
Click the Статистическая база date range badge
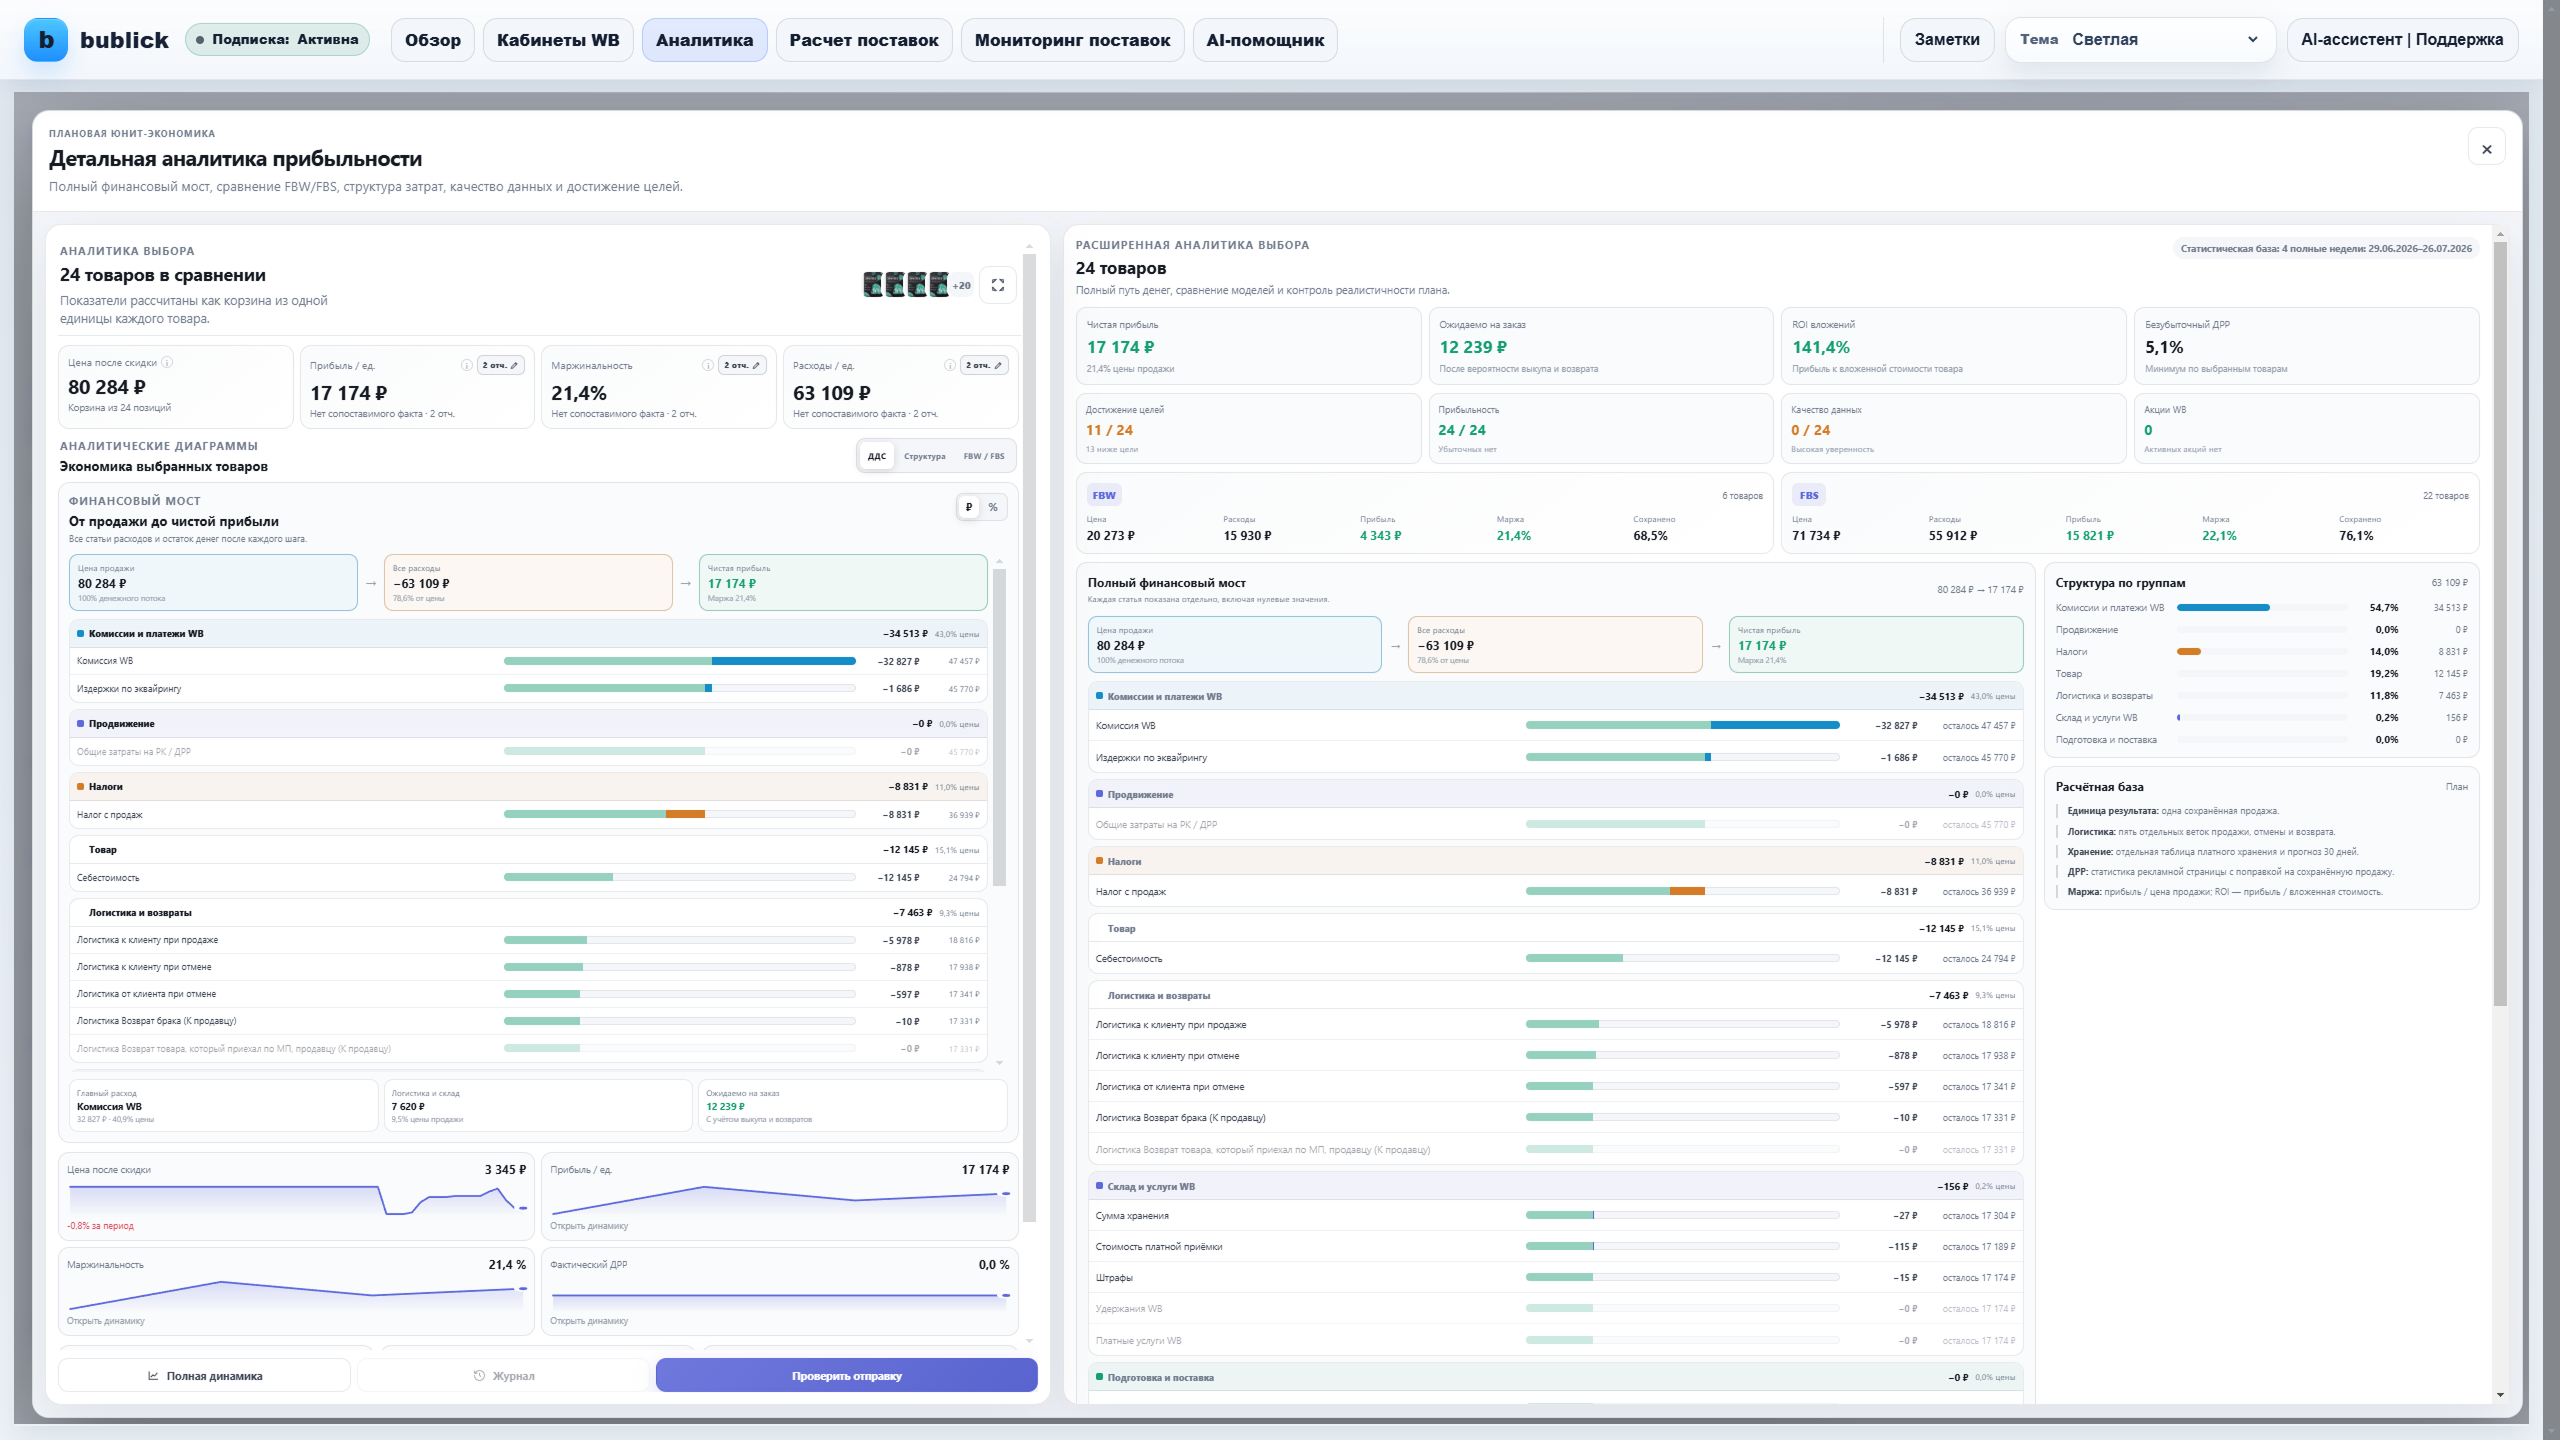[2325, 249]
